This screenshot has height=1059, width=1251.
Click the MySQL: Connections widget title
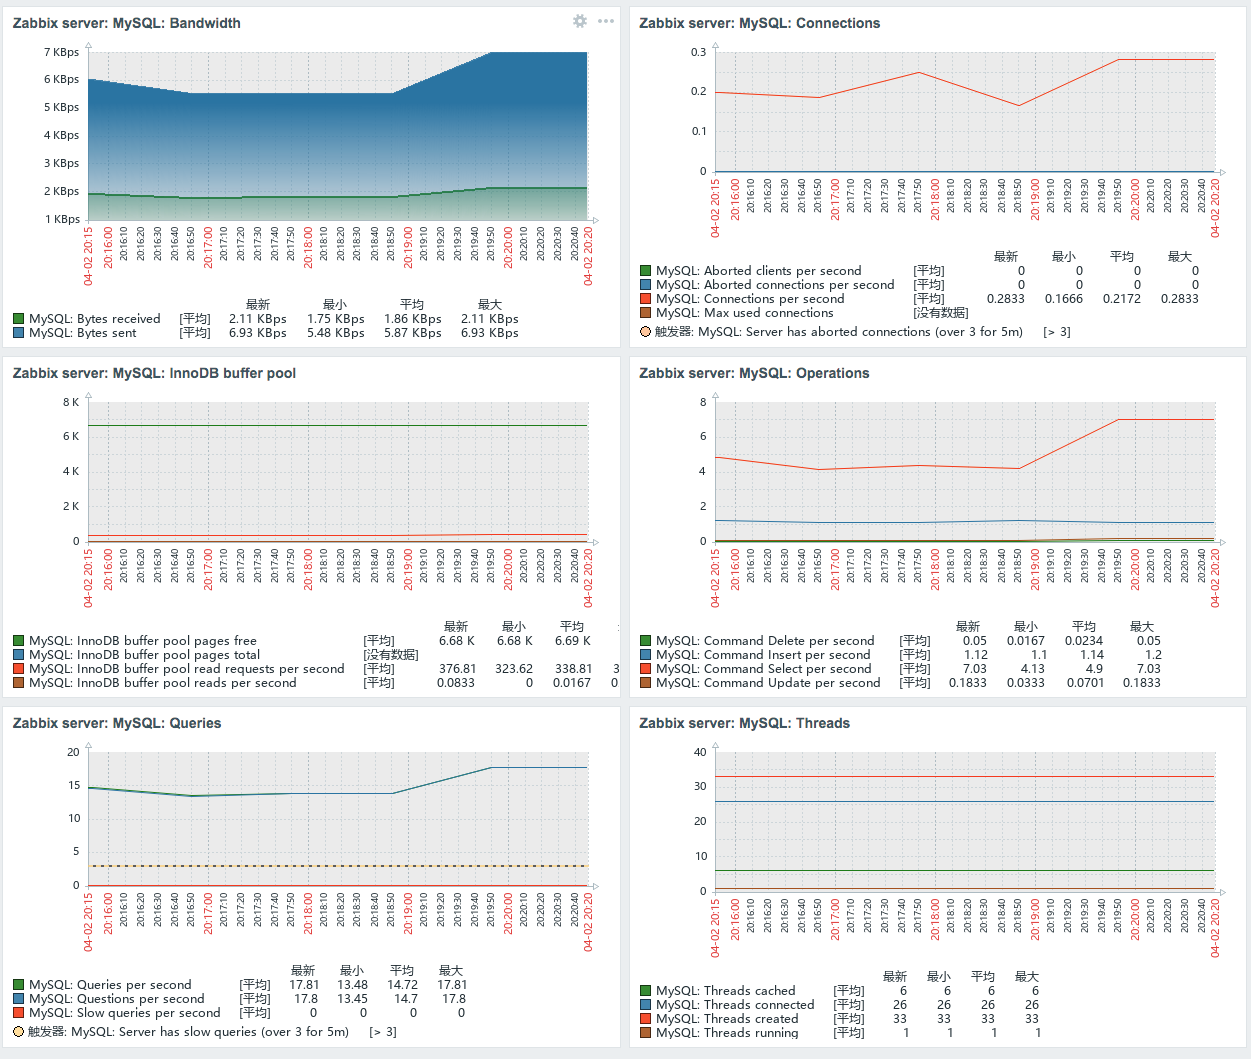(x=760, y=23)
